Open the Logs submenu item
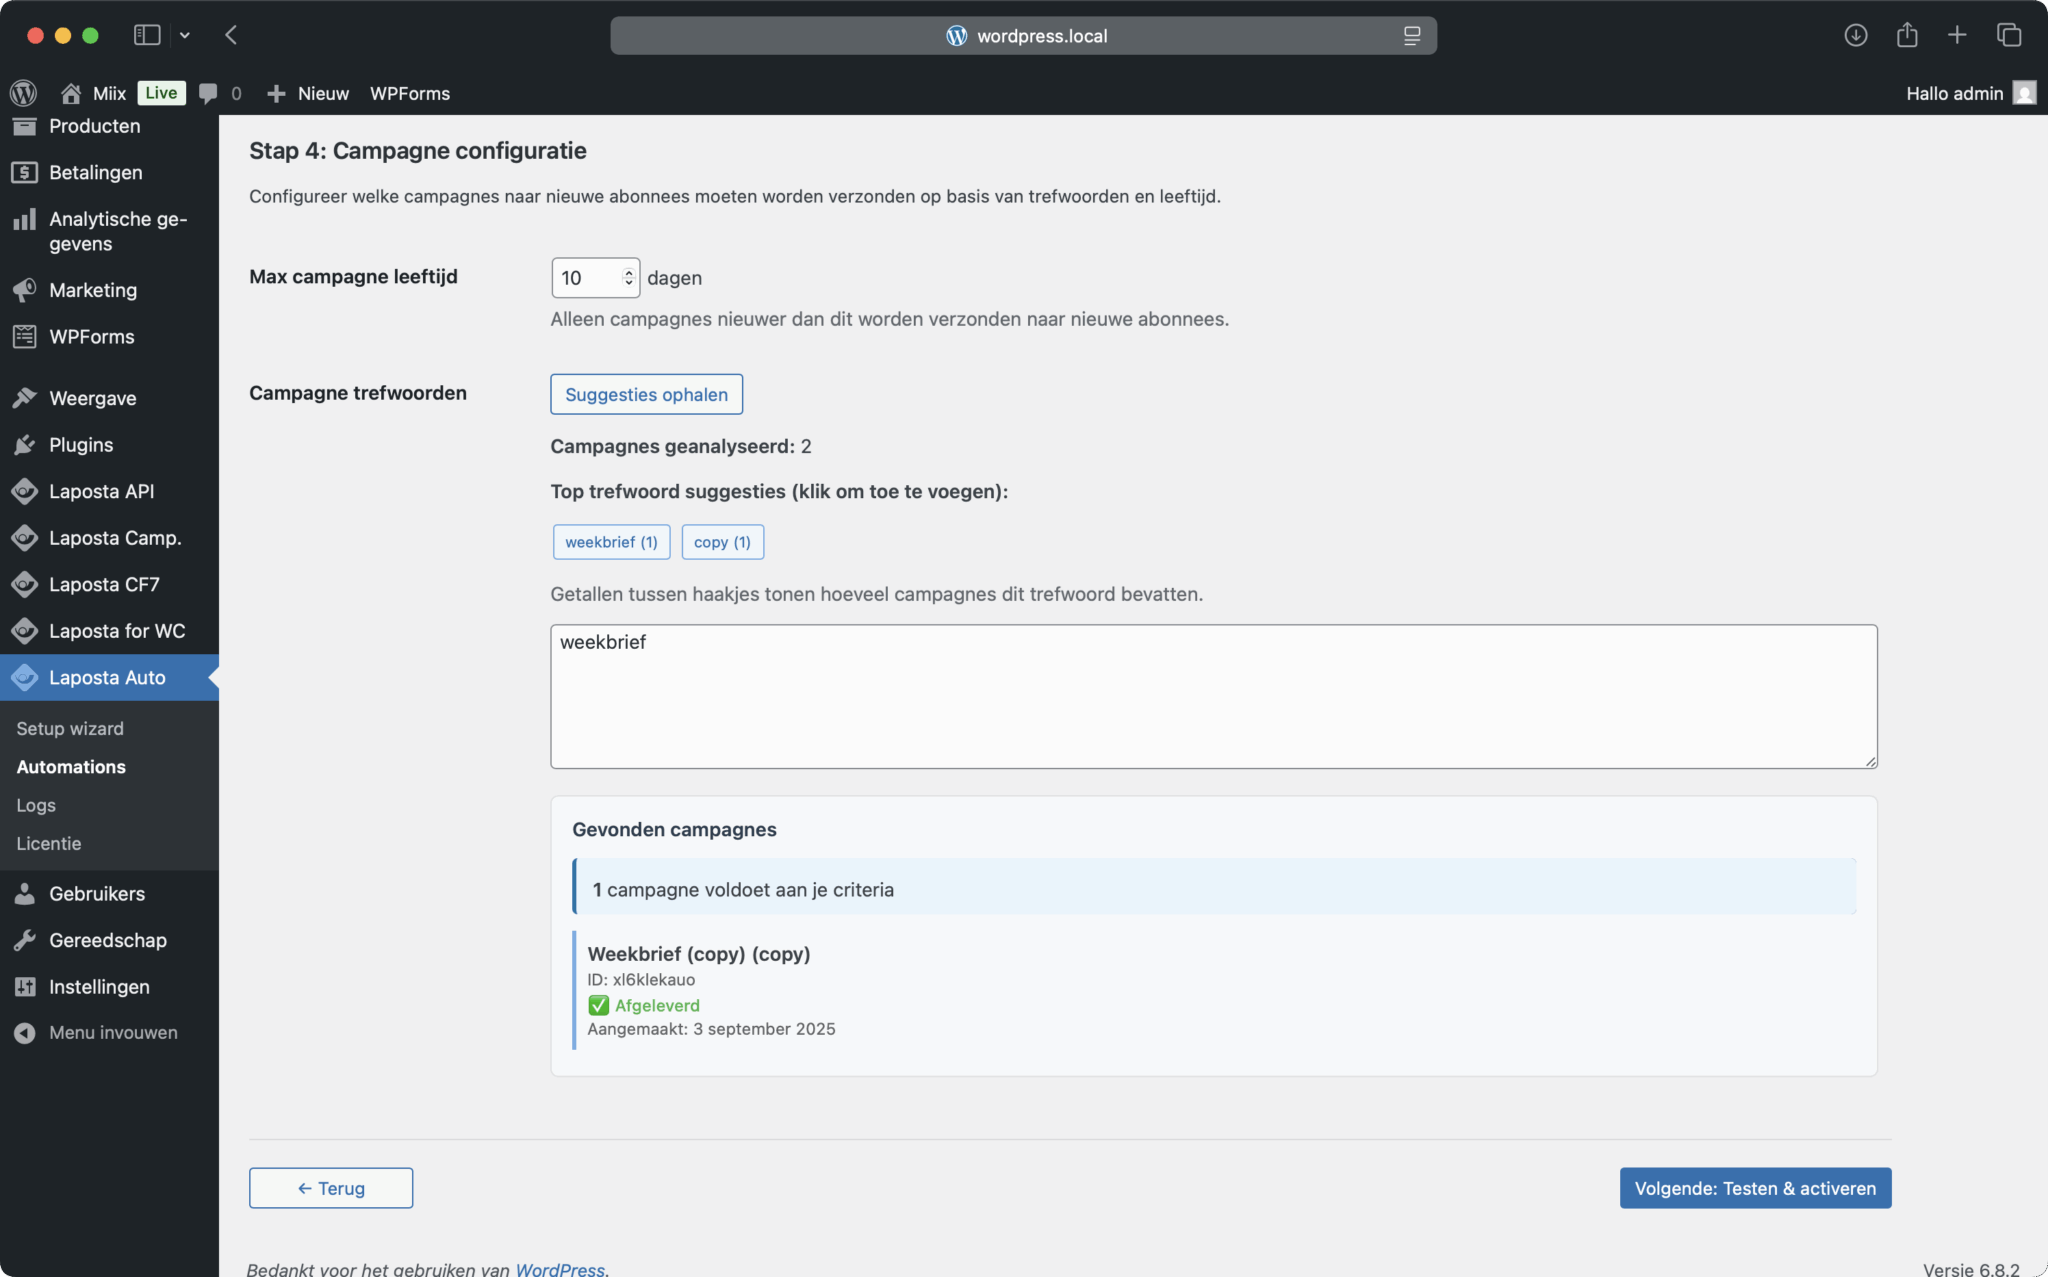Screen dimensions: 2048x1277 (x=36, y=805)
